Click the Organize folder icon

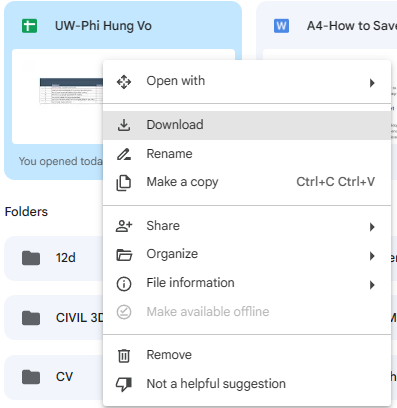124,255
